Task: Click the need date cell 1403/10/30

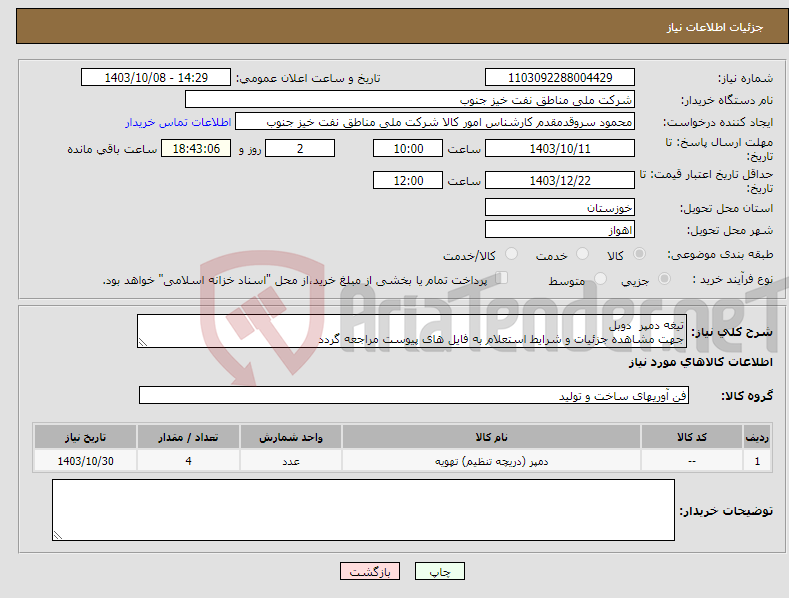Action: coord(86,461)
